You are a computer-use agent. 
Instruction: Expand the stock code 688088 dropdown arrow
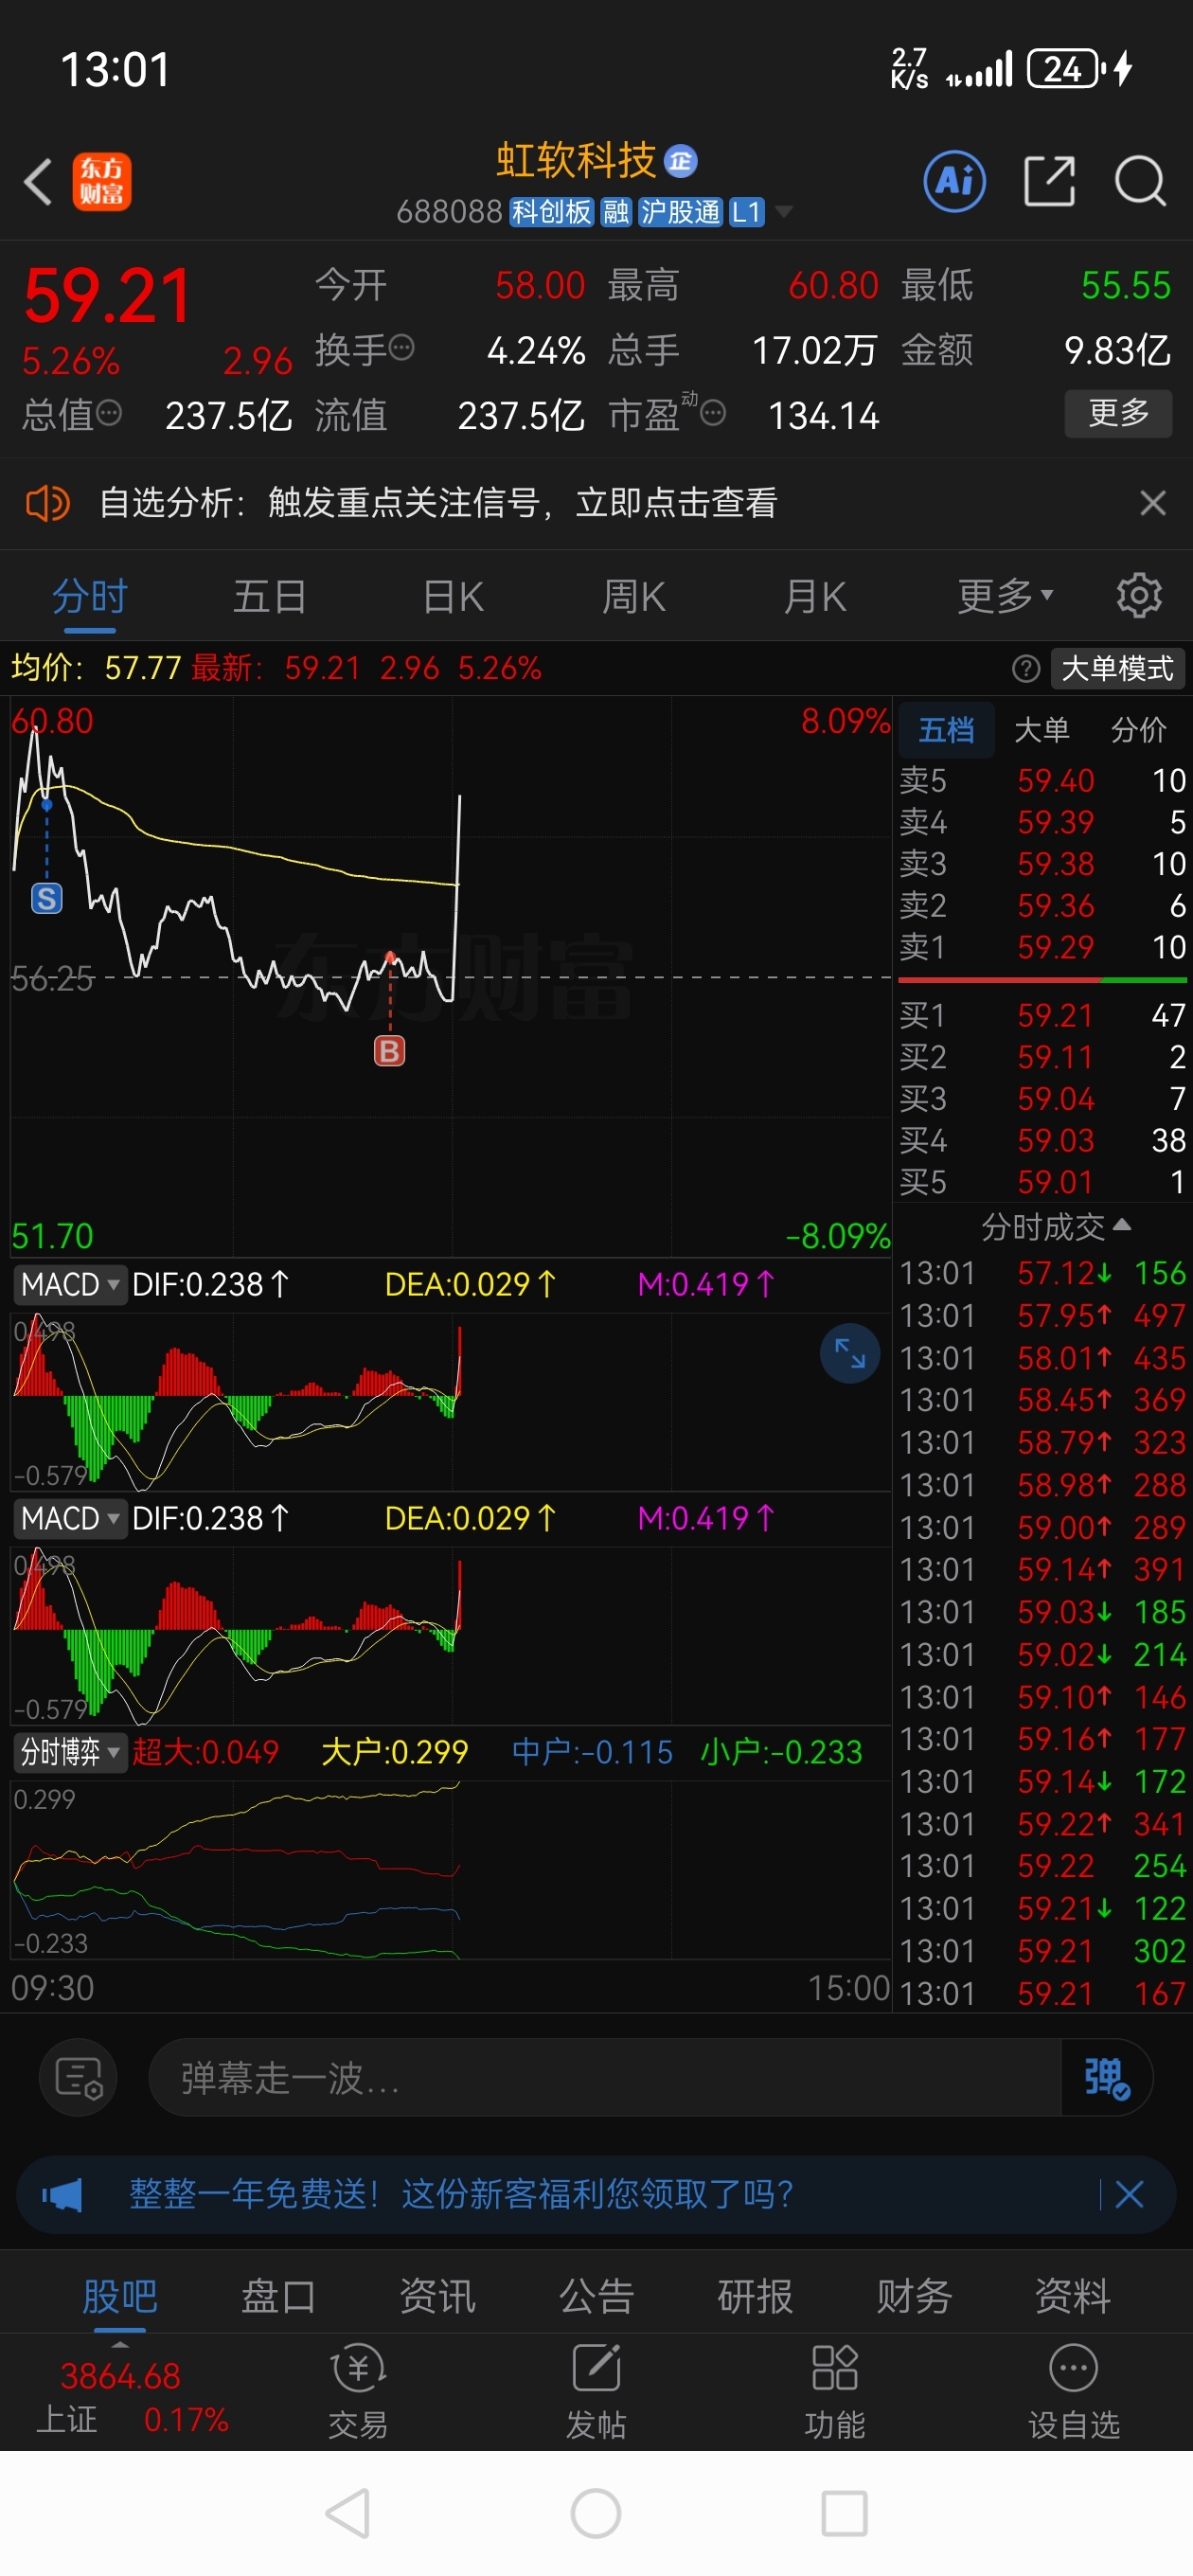(x=783, y=212)
